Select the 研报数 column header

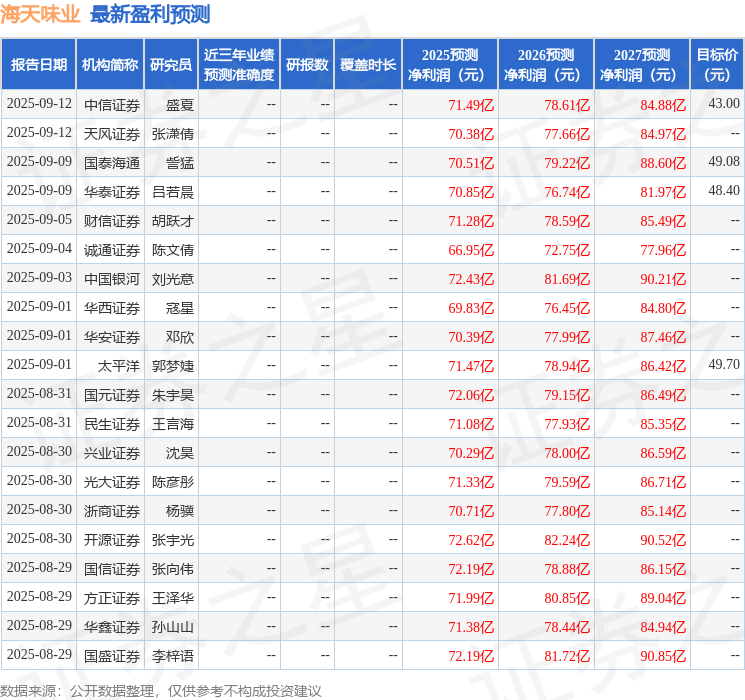click(307, 65)
